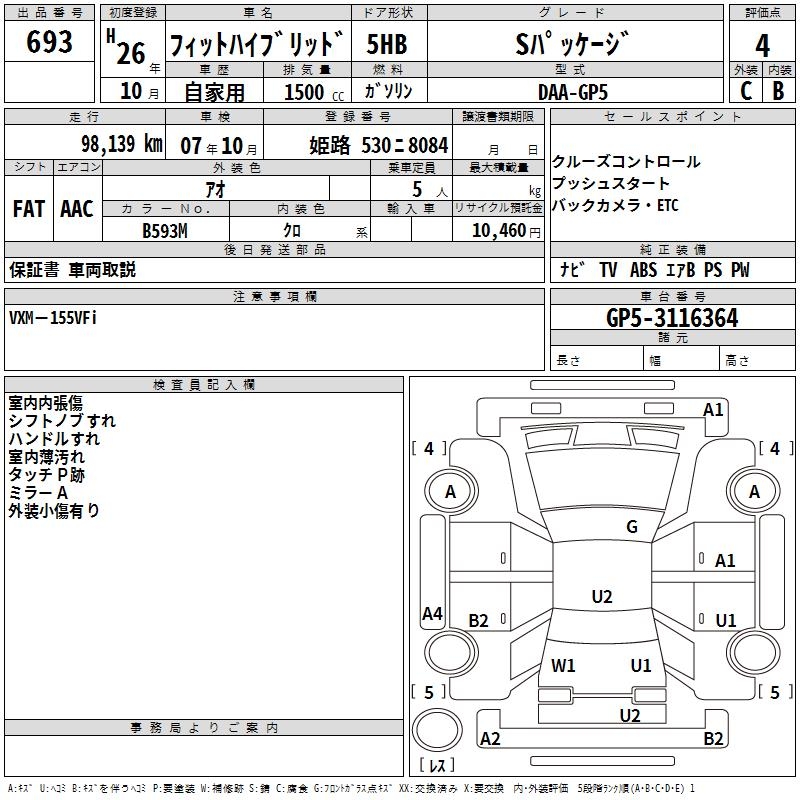The height and width of the screenshot is (800, 800).
Task: Select ナビ in genuine equipment
Action: [x=572, y=269]
